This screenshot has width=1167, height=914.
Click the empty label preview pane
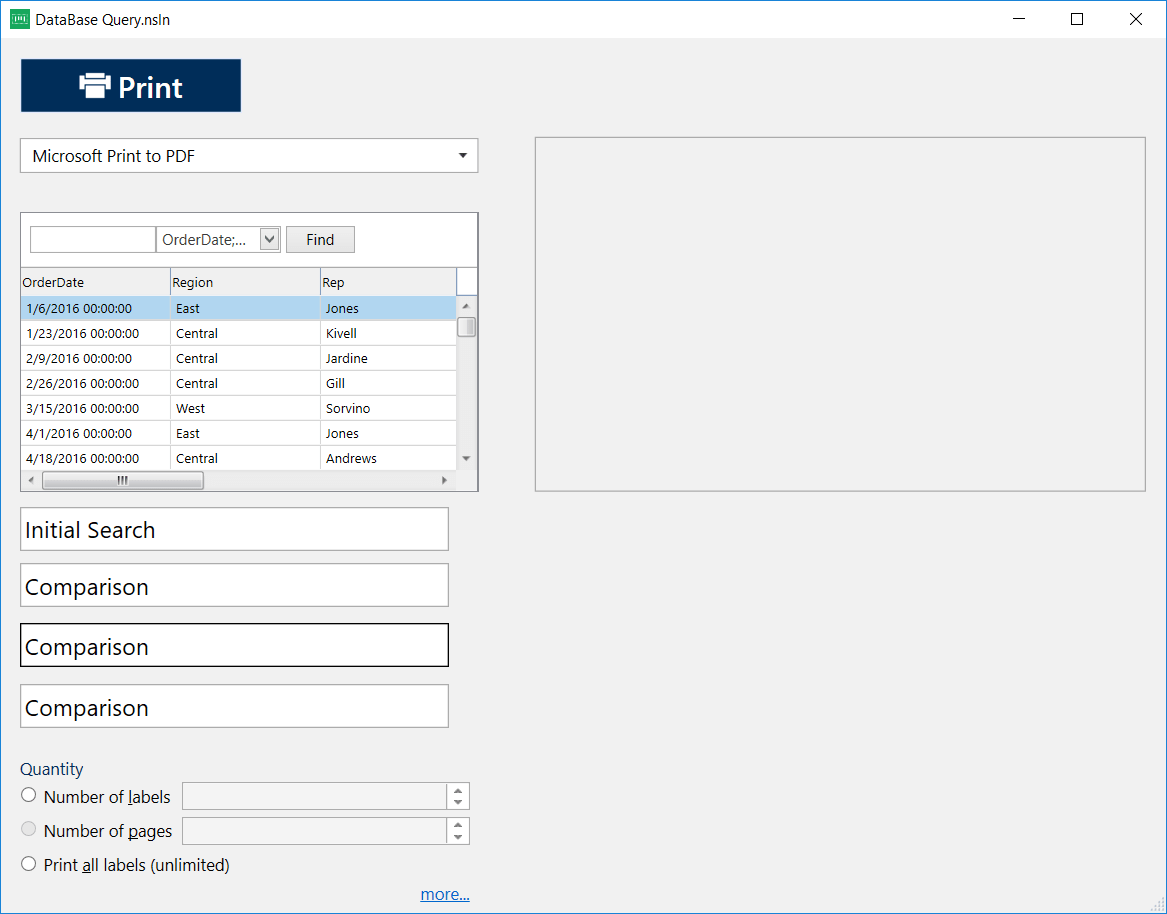point(840,314)
